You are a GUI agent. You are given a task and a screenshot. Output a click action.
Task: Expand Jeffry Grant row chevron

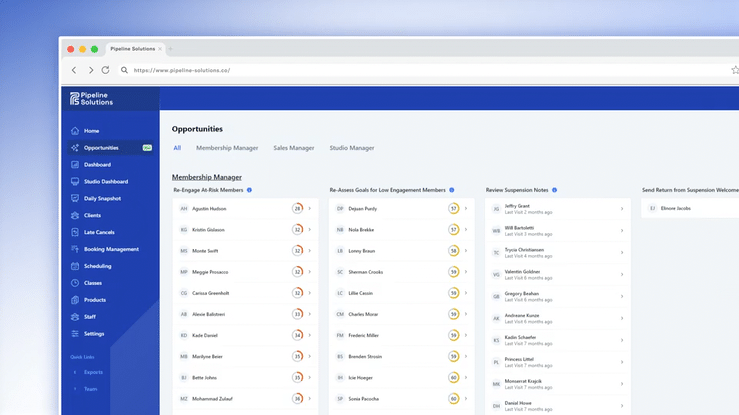[x=622, y=209]
